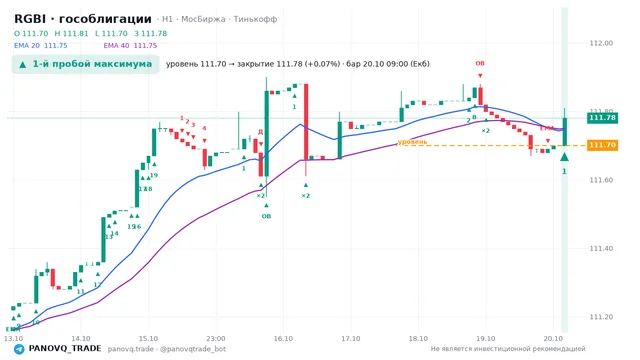
Task: Click the 111.20 price axis label
Action: (x=601, y=317)
